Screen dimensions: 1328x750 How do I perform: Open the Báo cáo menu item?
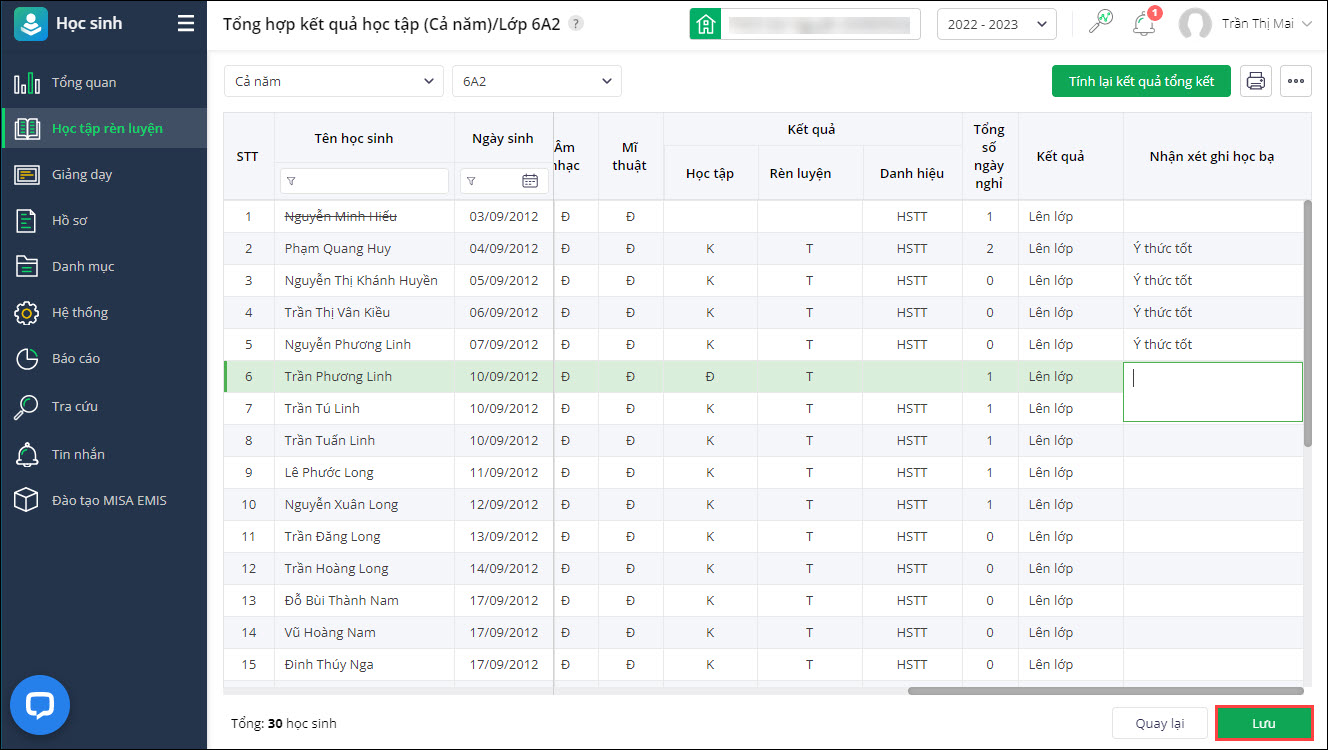(x=76, y=359)
